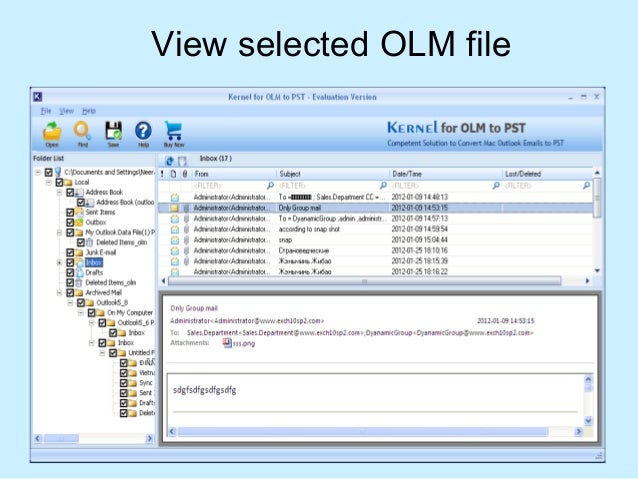The image size is (638, 479).
Task: Toggle the Junk E-mail checkbox
Action: [x=70, y=252]
